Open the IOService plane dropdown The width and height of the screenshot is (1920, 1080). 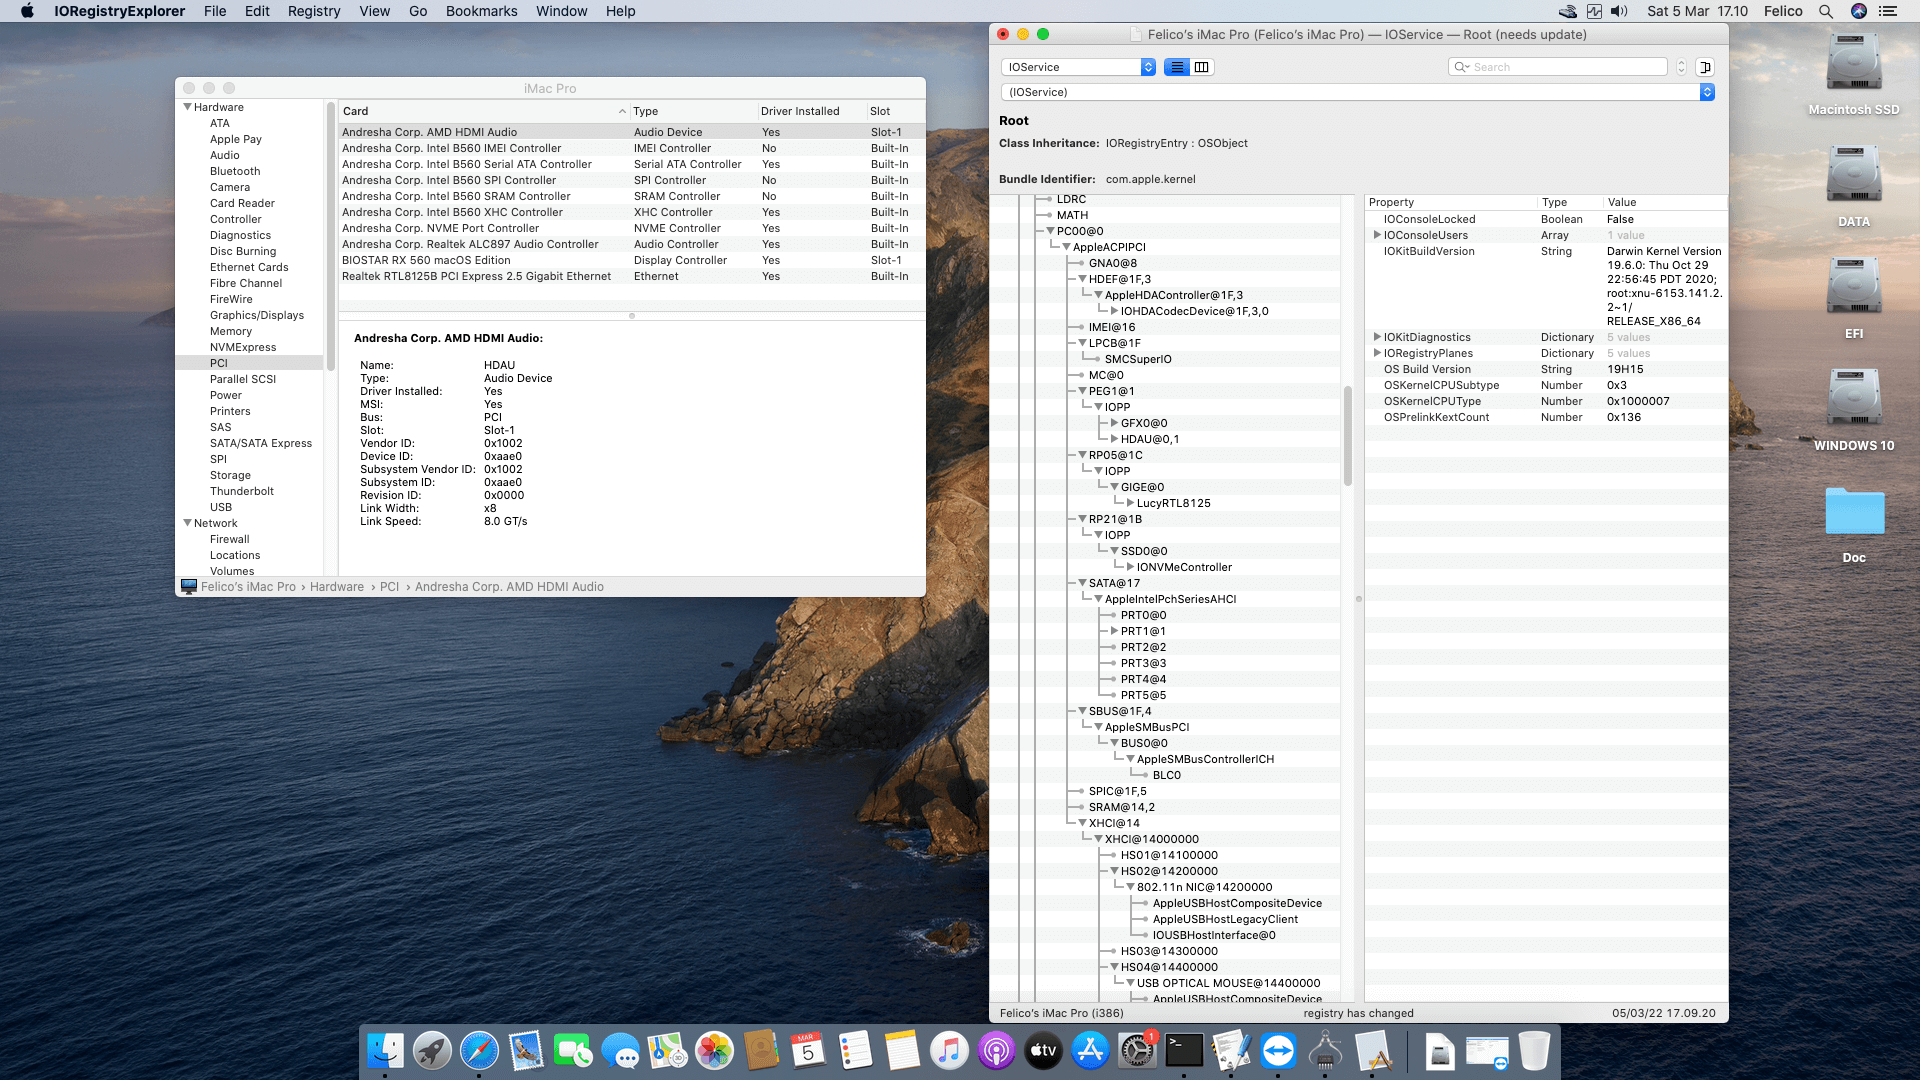(1078, 67)
